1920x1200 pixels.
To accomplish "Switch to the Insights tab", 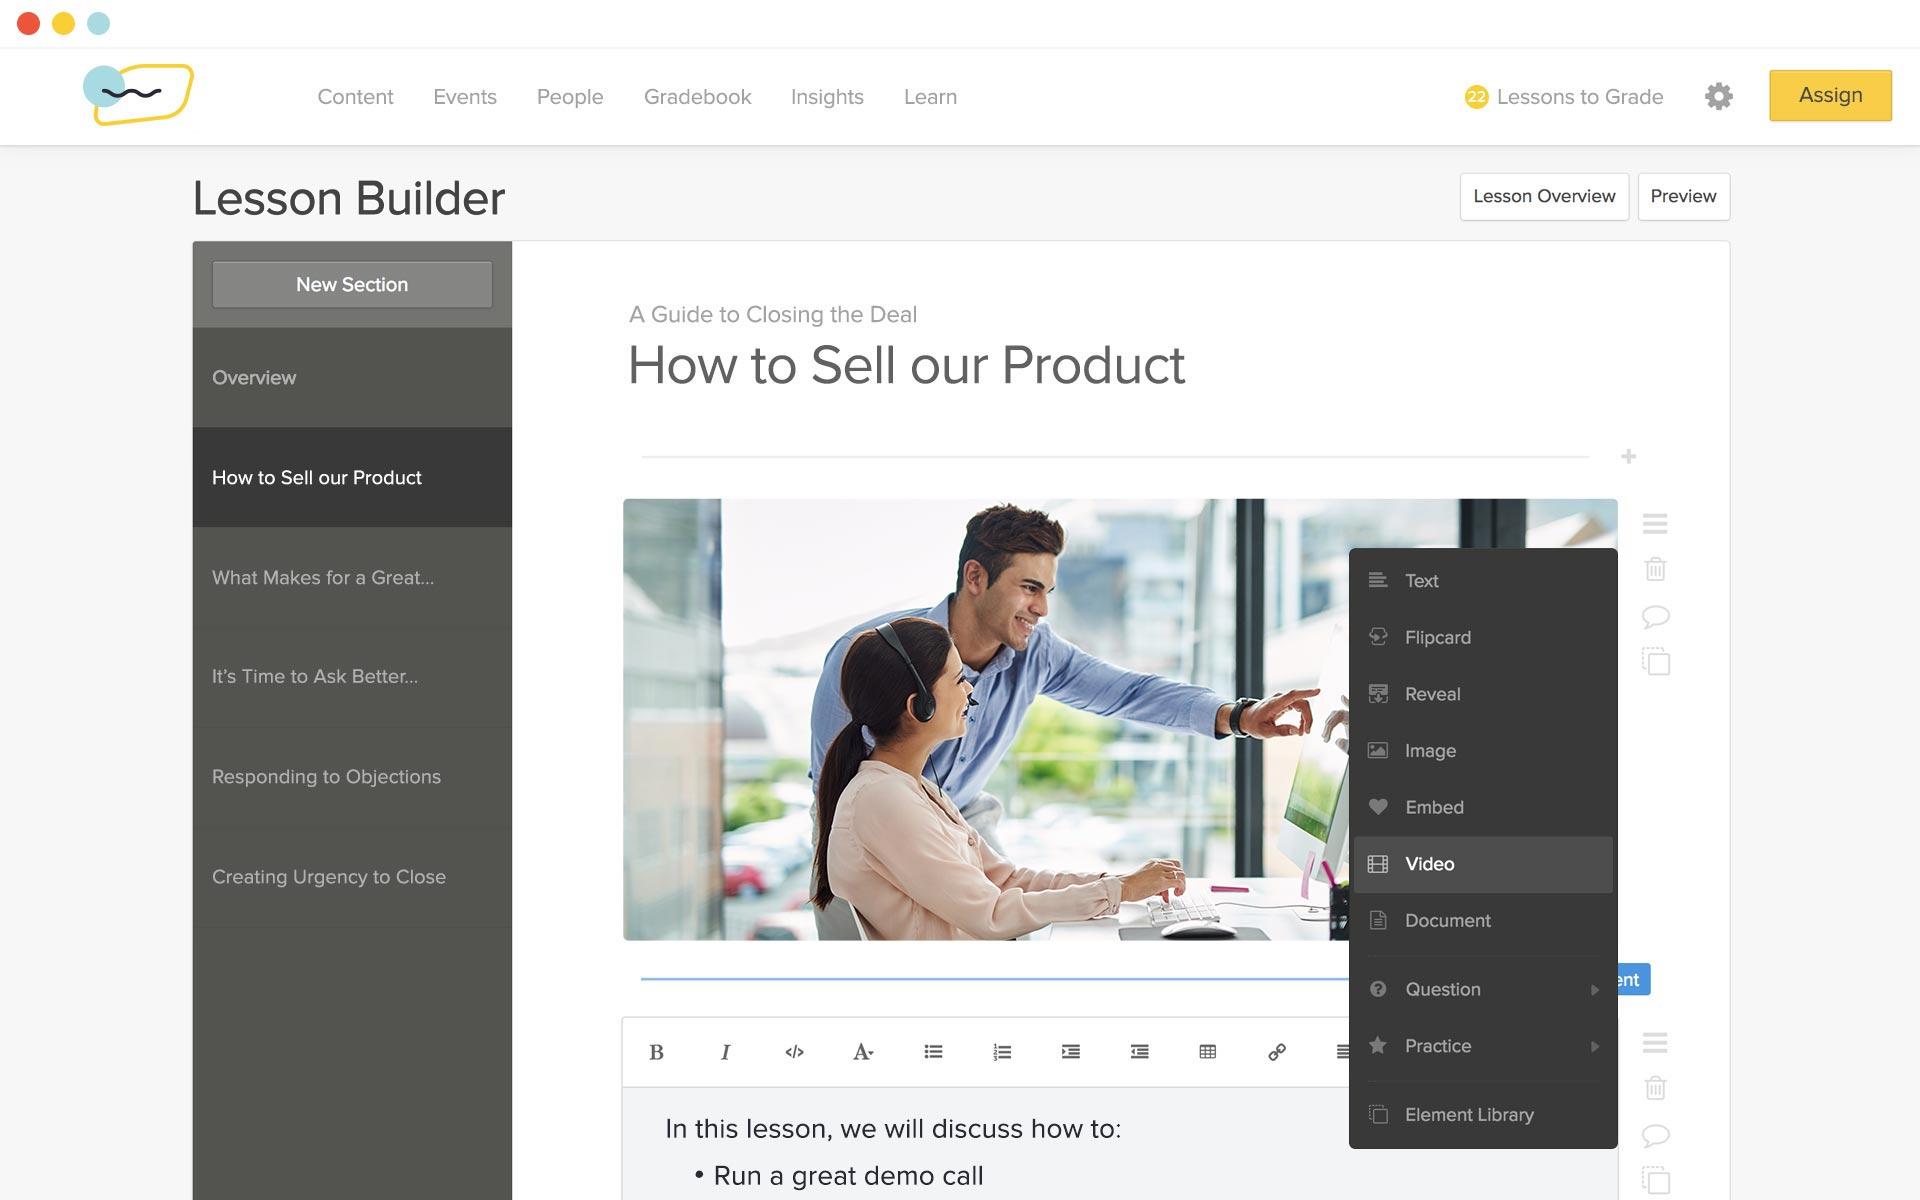I will [827, 95].
